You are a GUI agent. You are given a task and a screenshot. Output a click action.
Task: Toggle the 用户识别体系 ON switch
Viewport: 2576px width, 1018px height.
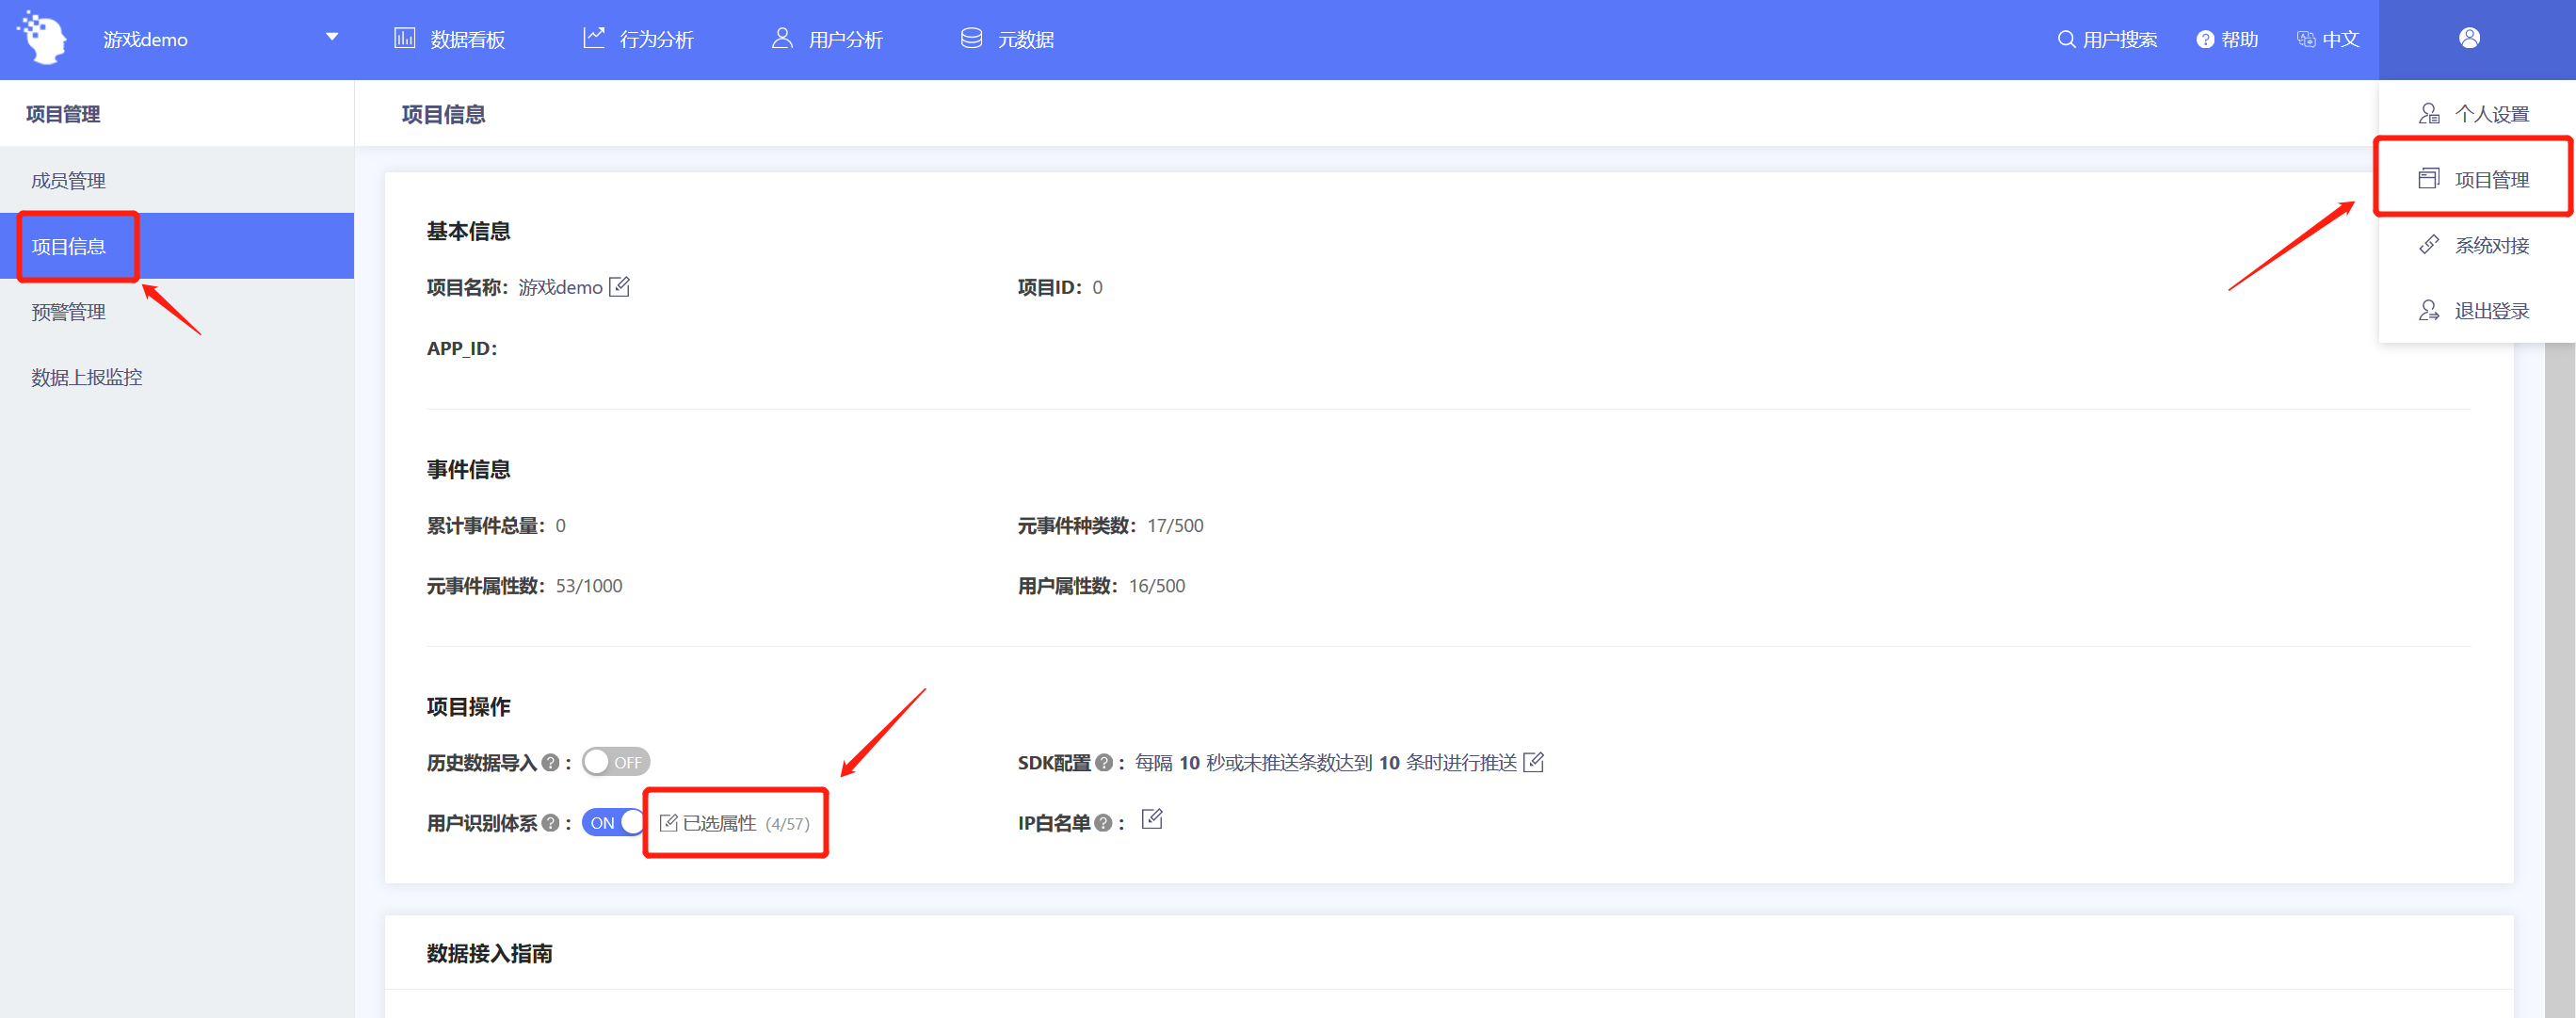tap(614, 823)
